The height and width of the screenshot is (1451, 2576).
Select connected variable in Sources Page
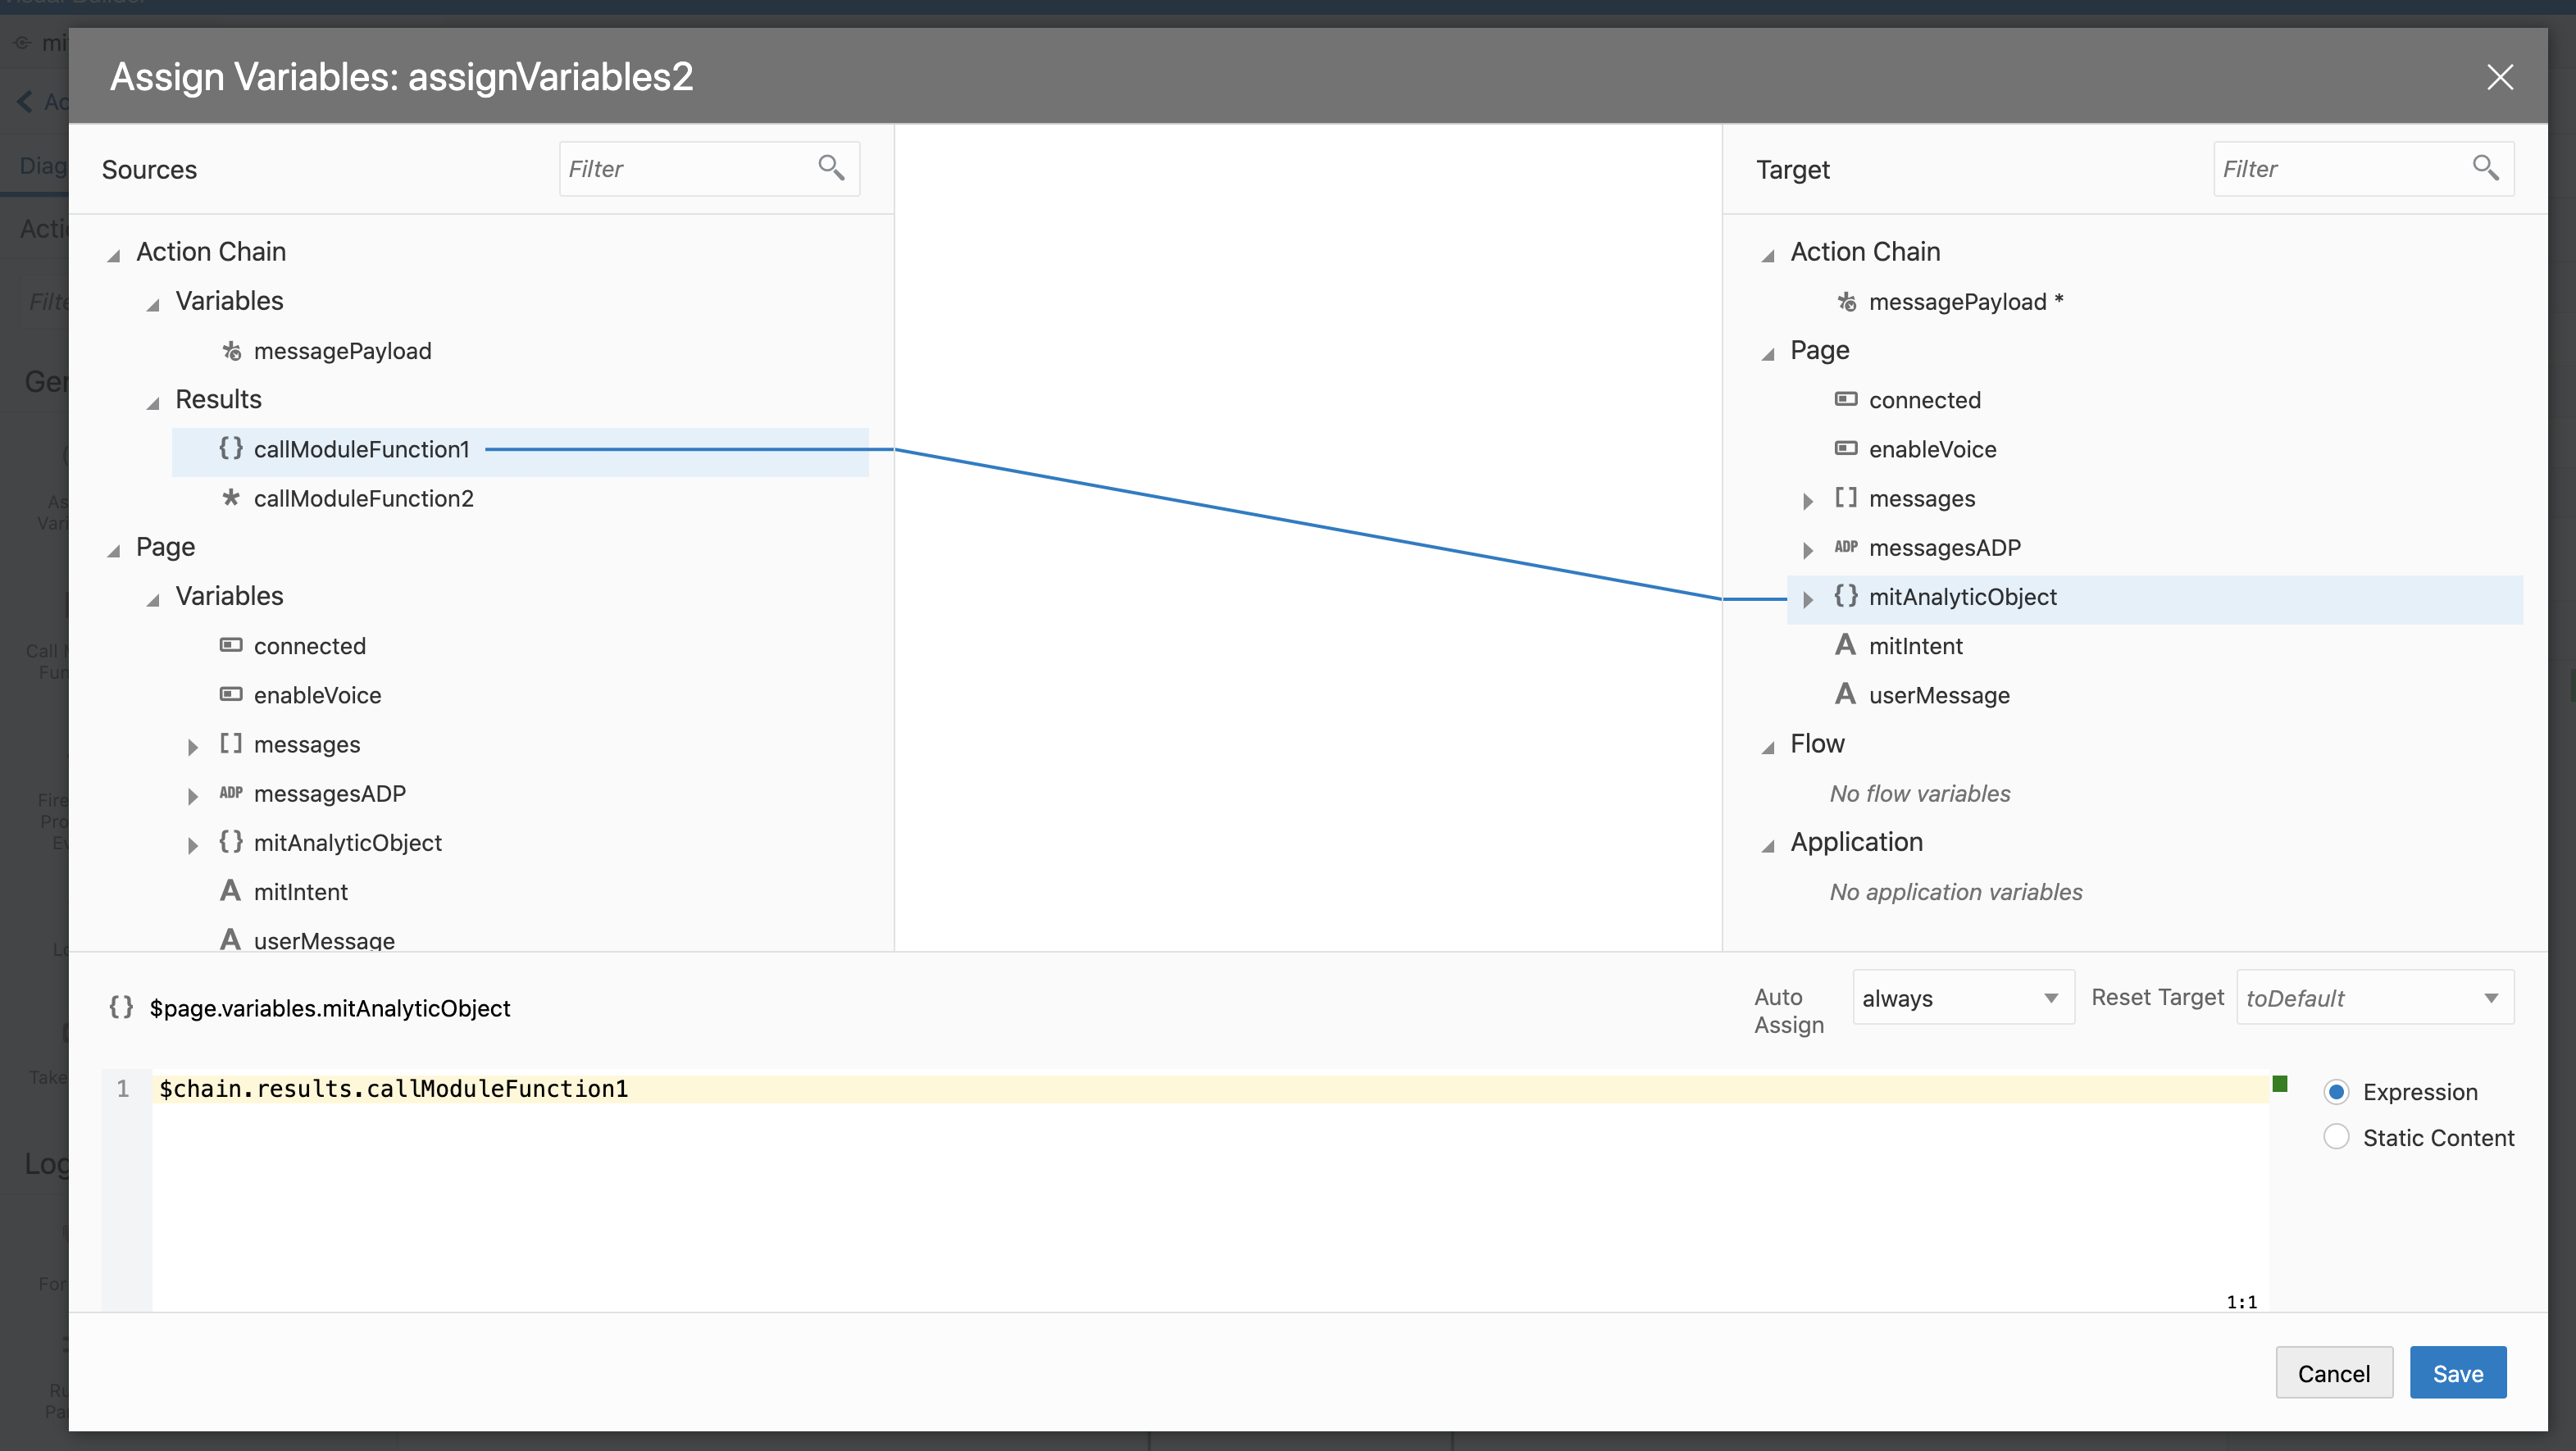309,646
